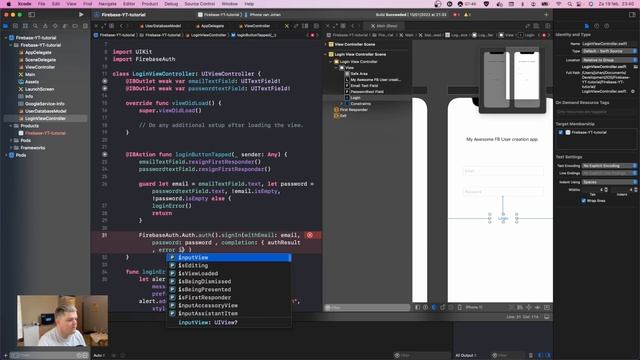Open the Source Control menu
Screen dimensions: 640x360
tap(200, 4)
